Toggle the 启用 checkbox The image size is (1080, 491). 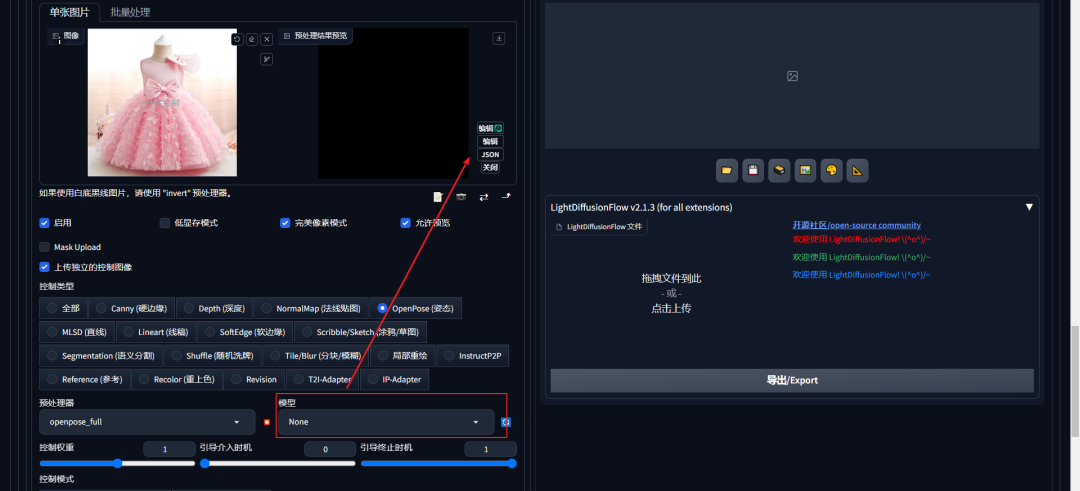(x=45, y=223)
